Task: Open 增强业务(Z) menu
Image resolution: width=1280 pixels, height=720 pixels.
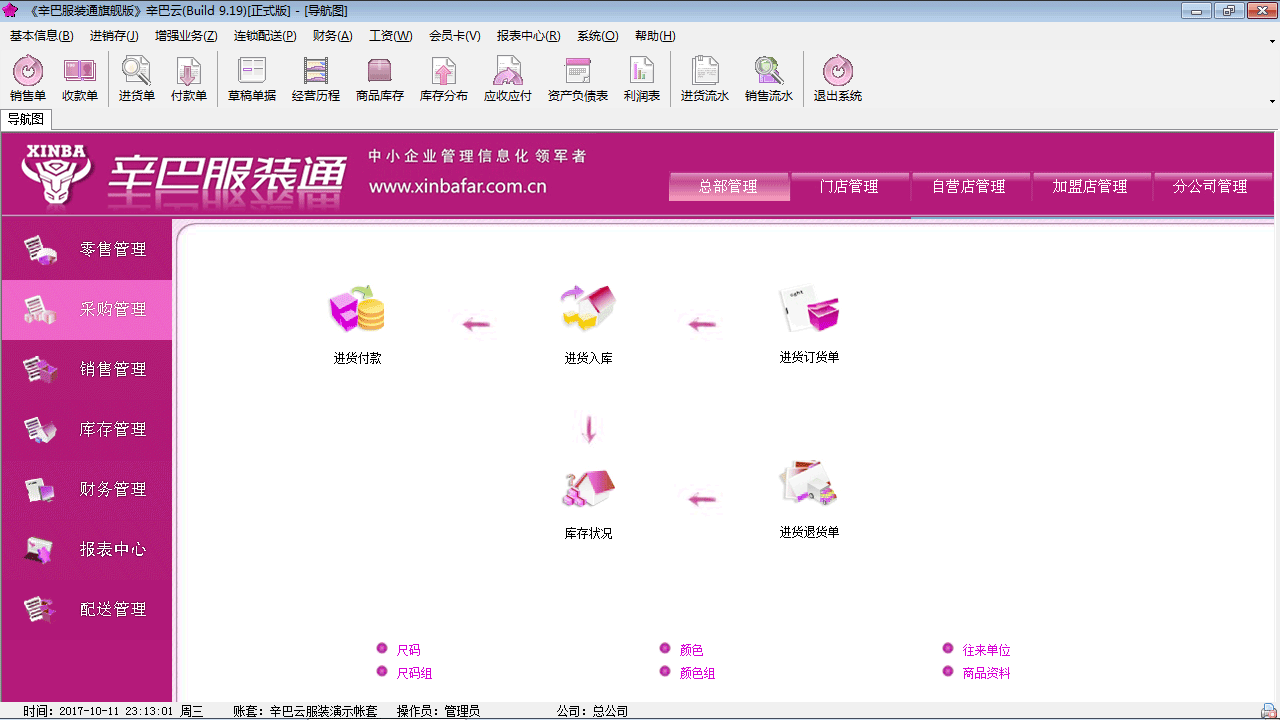Action: point(186,36)
